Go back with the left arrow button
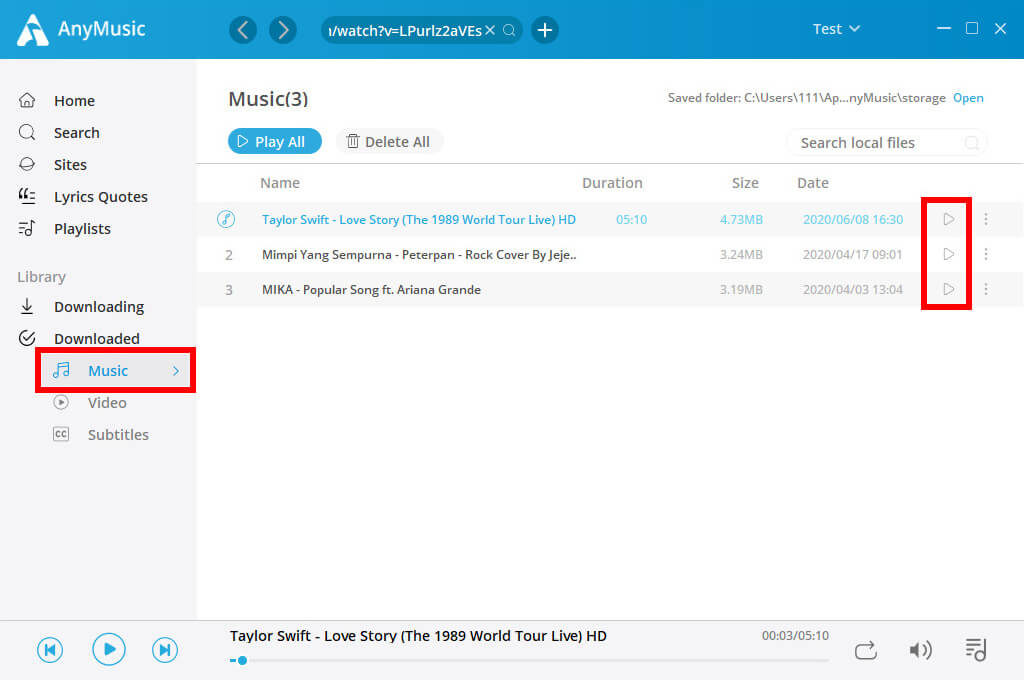Image resolution: width=1024 pixels, height=680 pixels. [243, 30]
